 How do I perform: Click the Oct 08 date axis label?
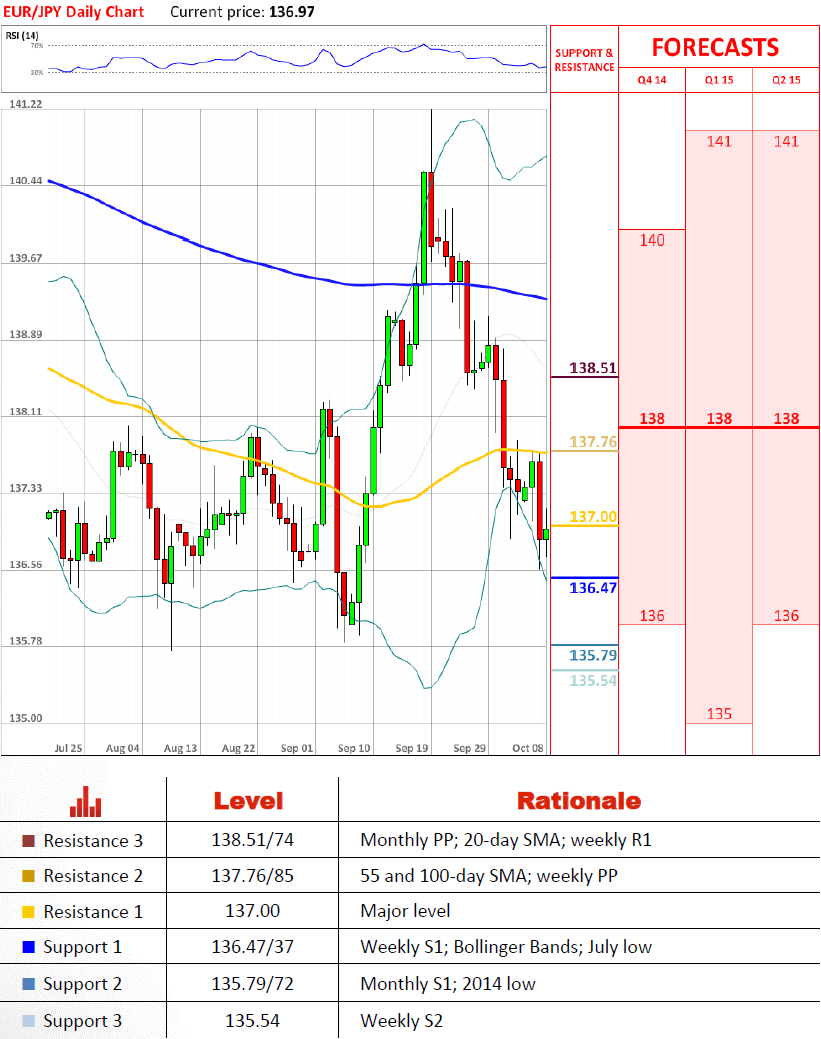coord(528,748)
